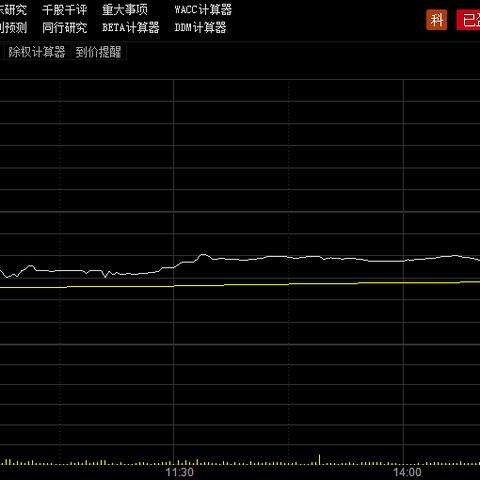Open 千股千评 stock commentary link

(x=65, y=10)
